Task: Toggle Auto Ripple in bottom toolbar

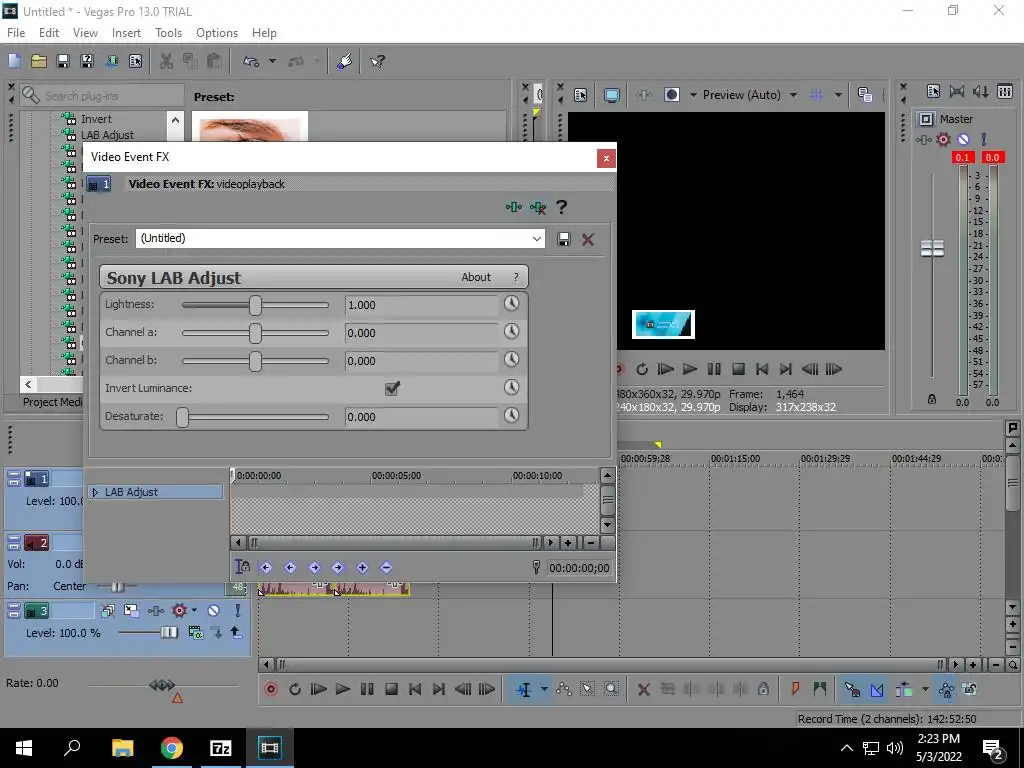Action: coord(904,689)
